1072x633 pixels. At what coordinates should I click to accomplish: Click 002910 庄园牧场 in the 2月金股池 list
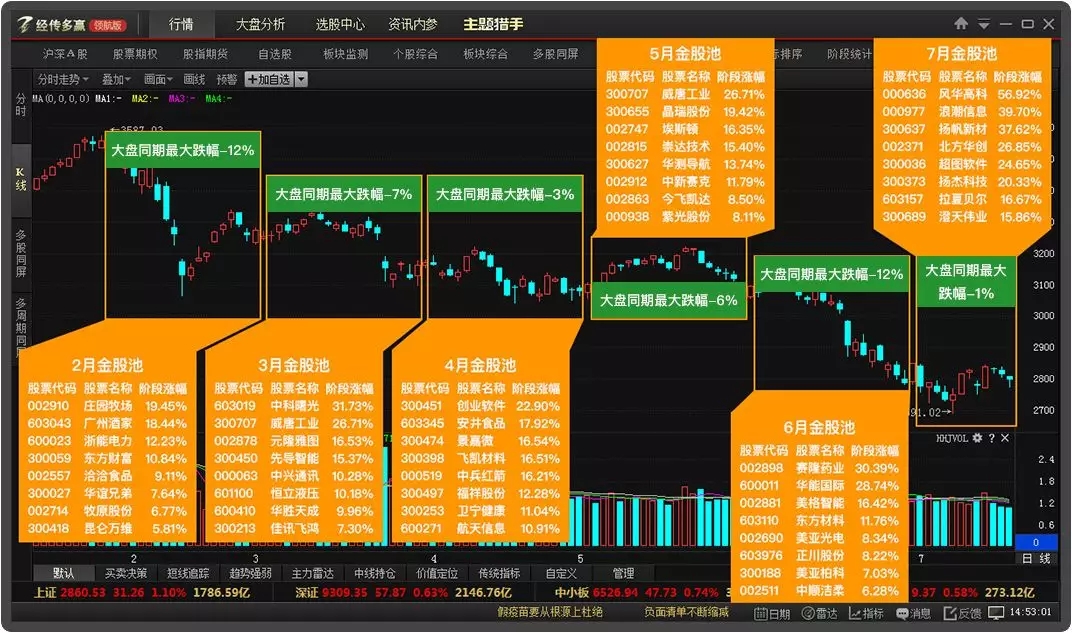coord(107,406)
